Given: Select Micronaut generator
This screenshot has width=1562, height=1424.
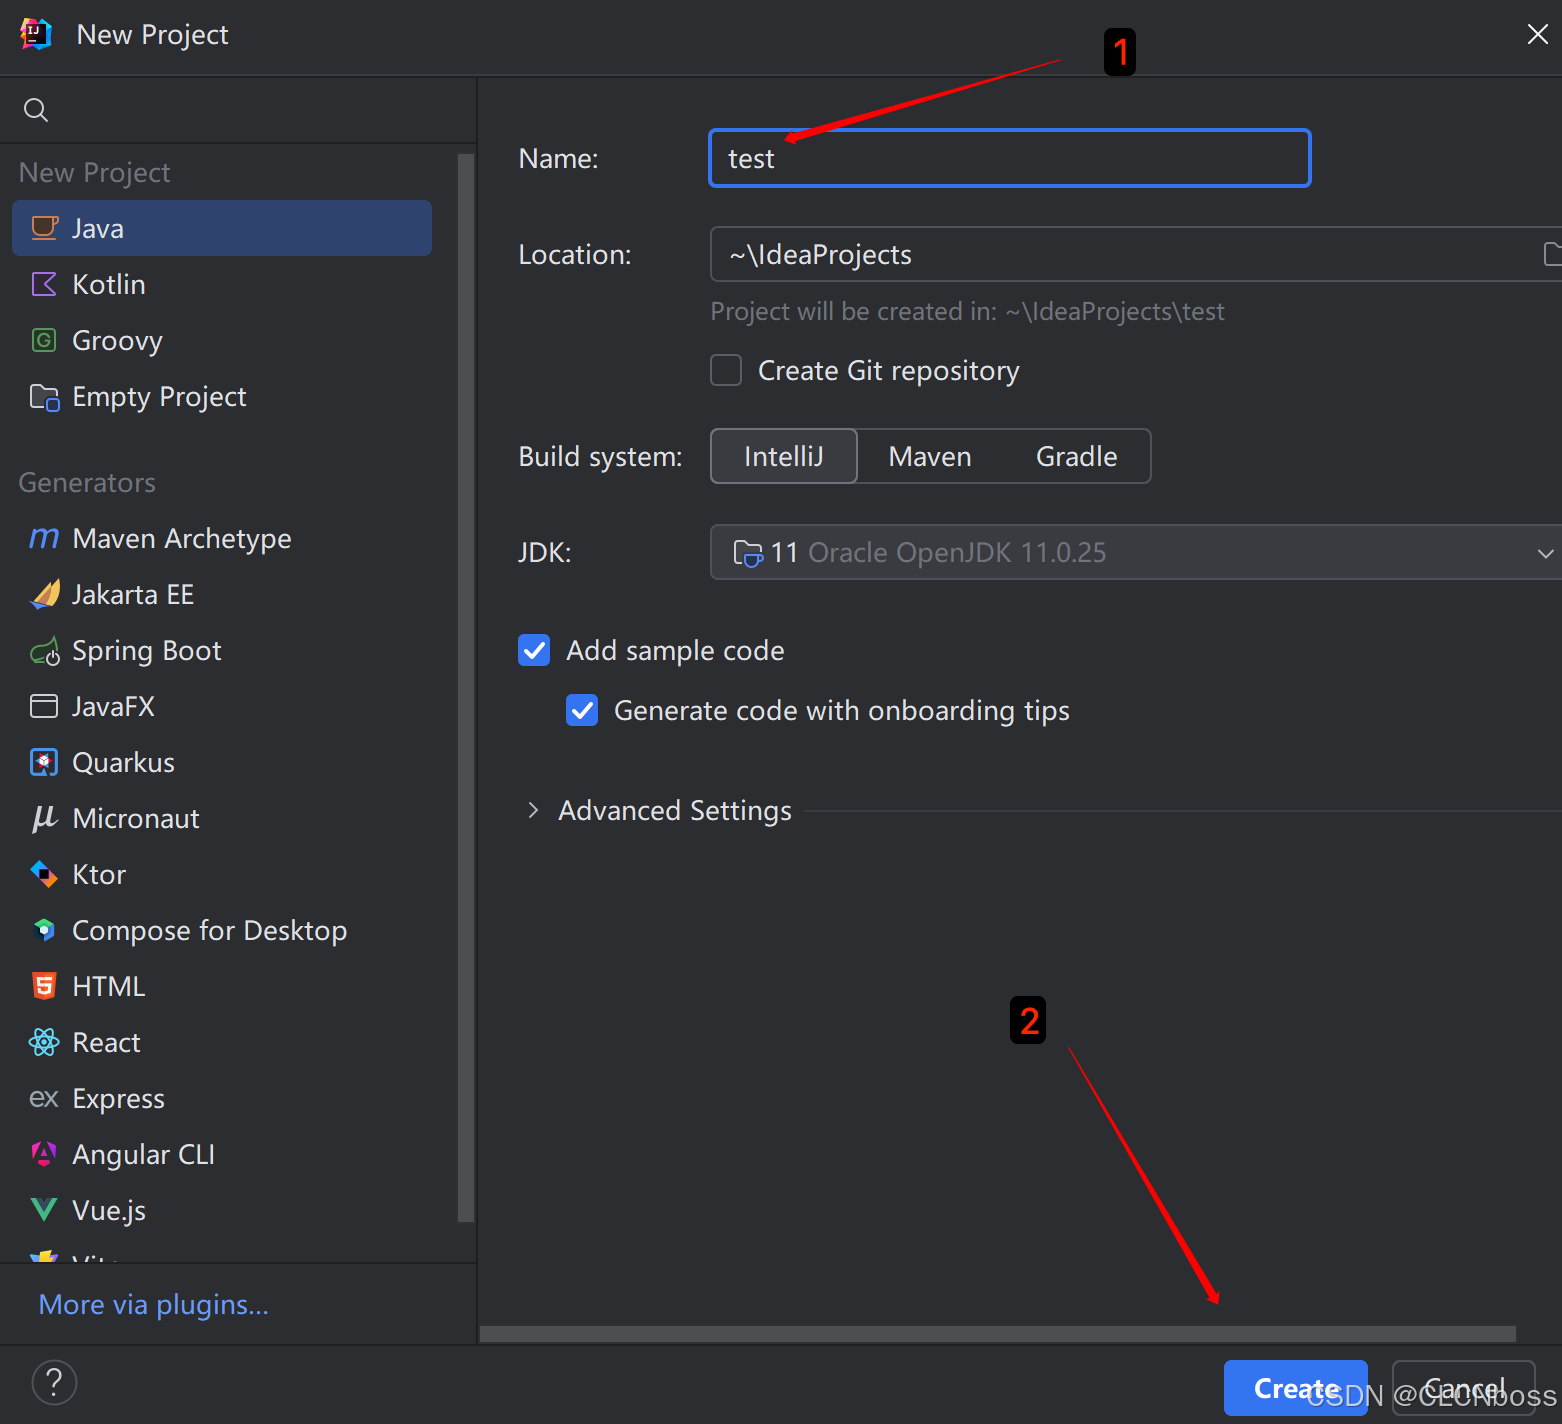Looking at the screenshot, I should (x=222, y=818).
